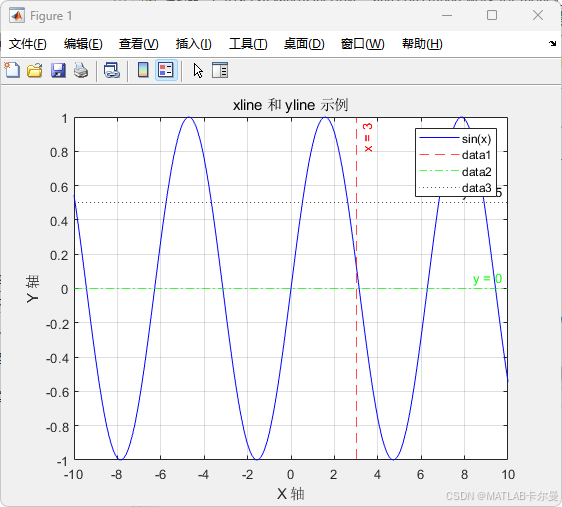Click the New Figure icon
This screenshot has width=562, height=507.
pyautogui.click(x=12, y=70)
